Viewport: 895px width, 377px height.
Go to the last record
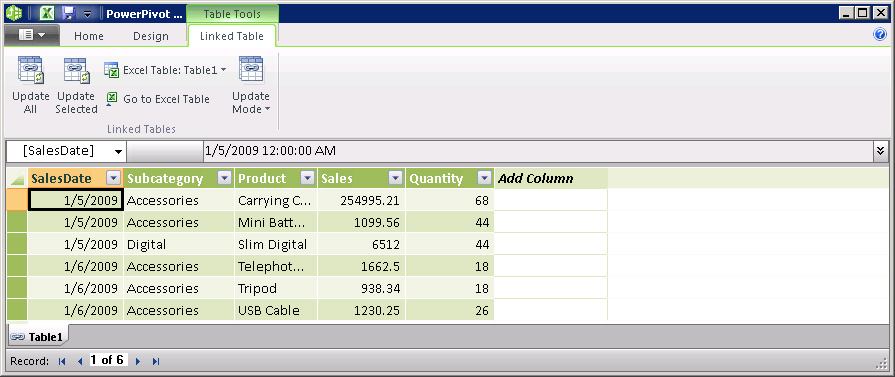coord(156,360)
